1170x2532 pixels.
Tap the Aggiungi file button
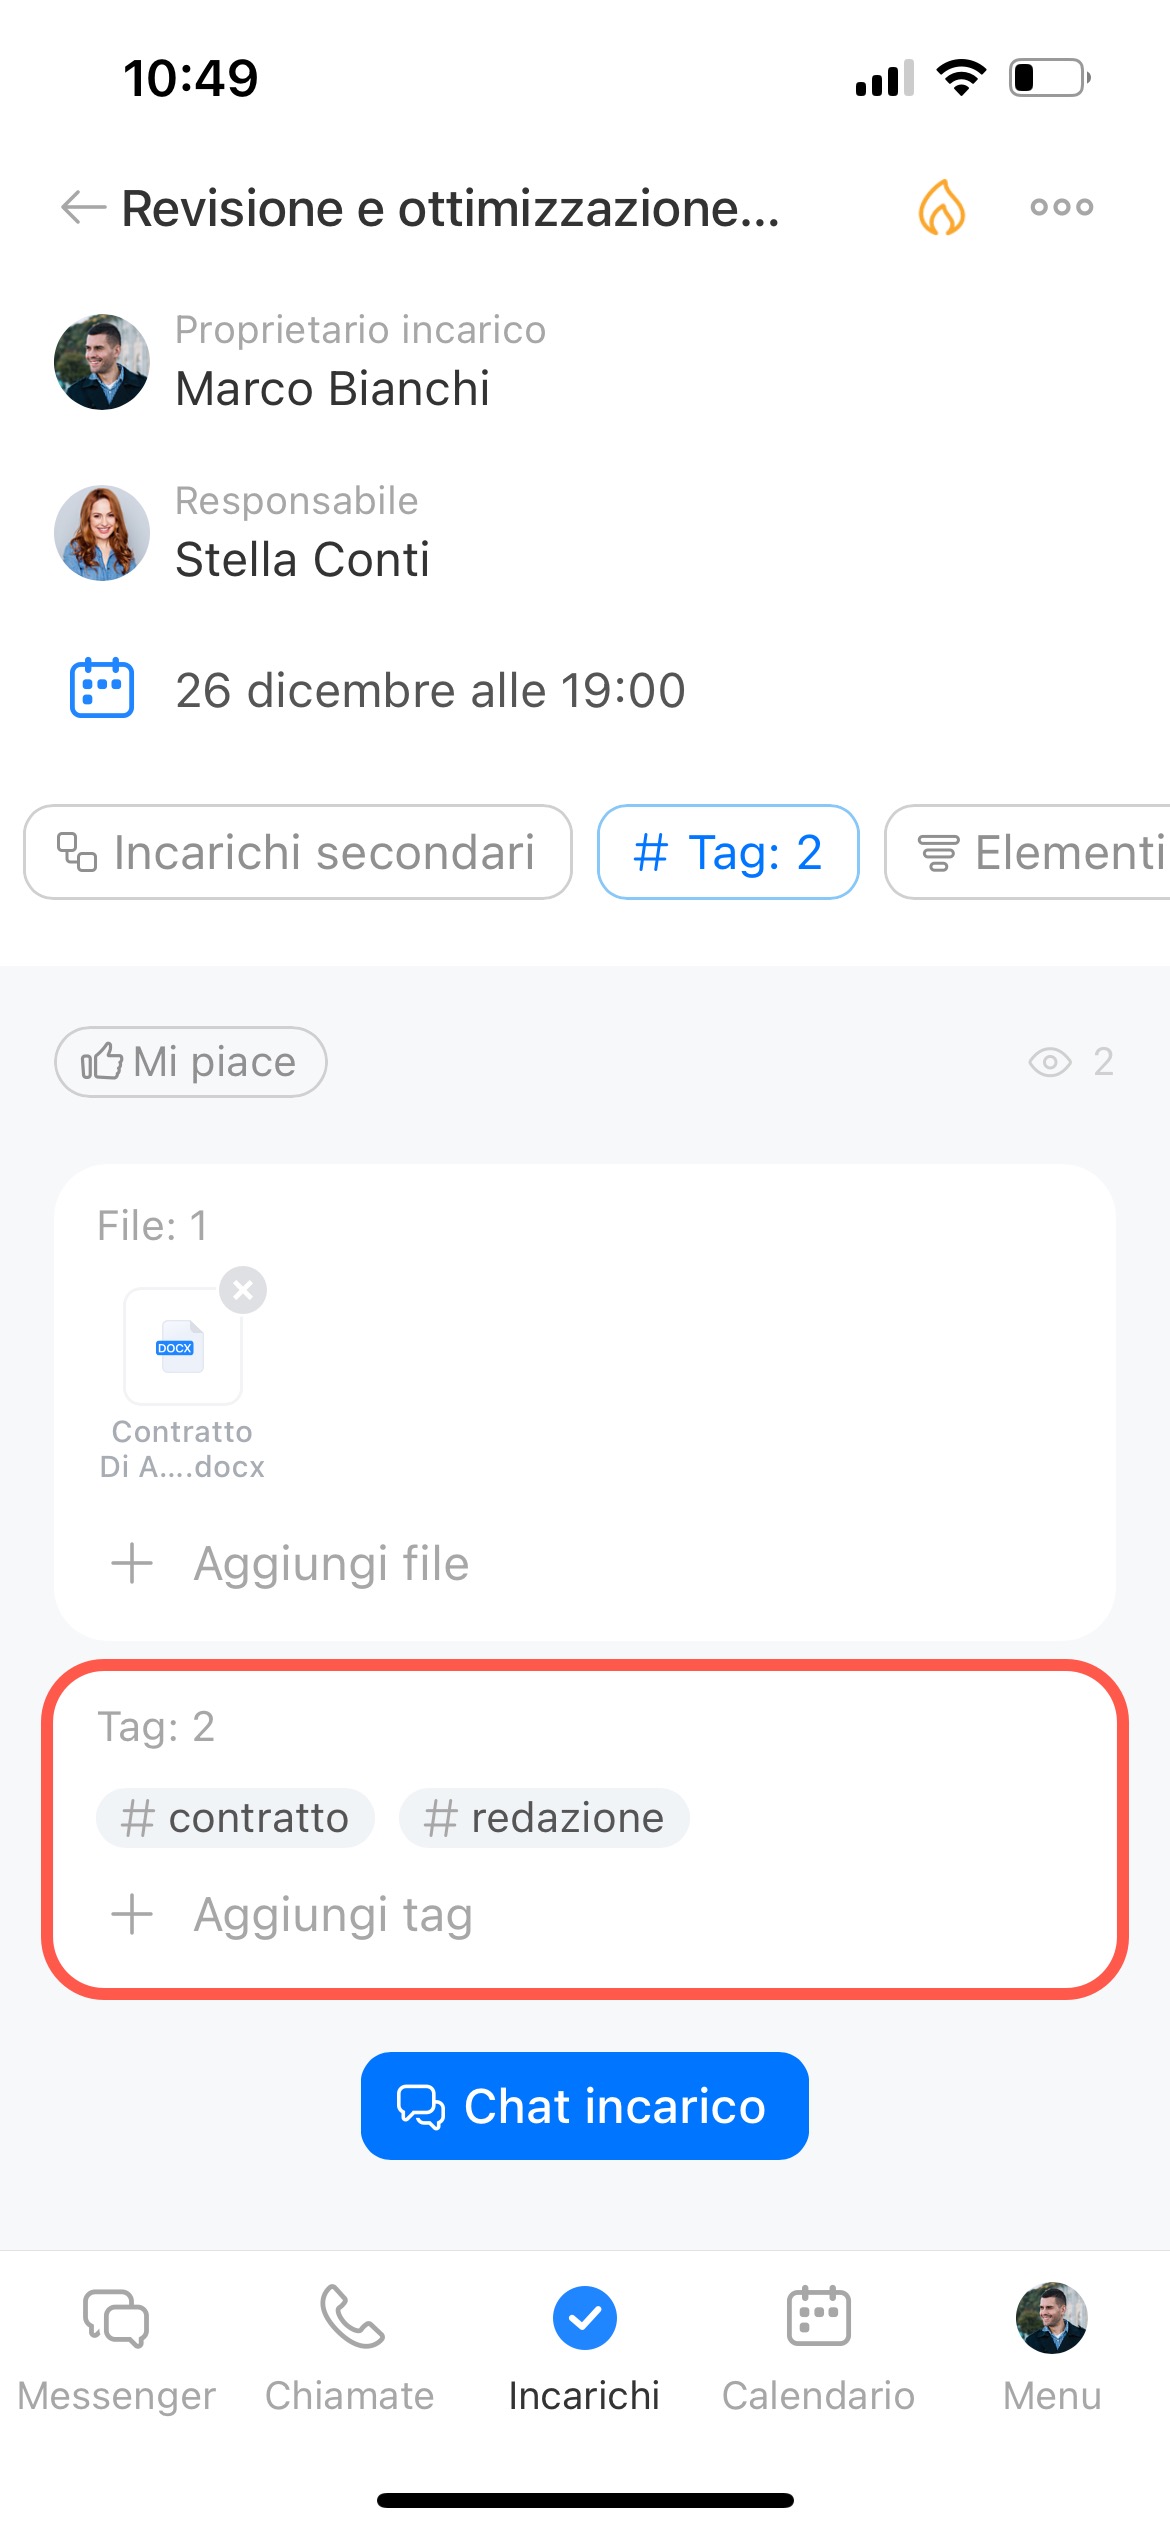[x=330, y=1563]
